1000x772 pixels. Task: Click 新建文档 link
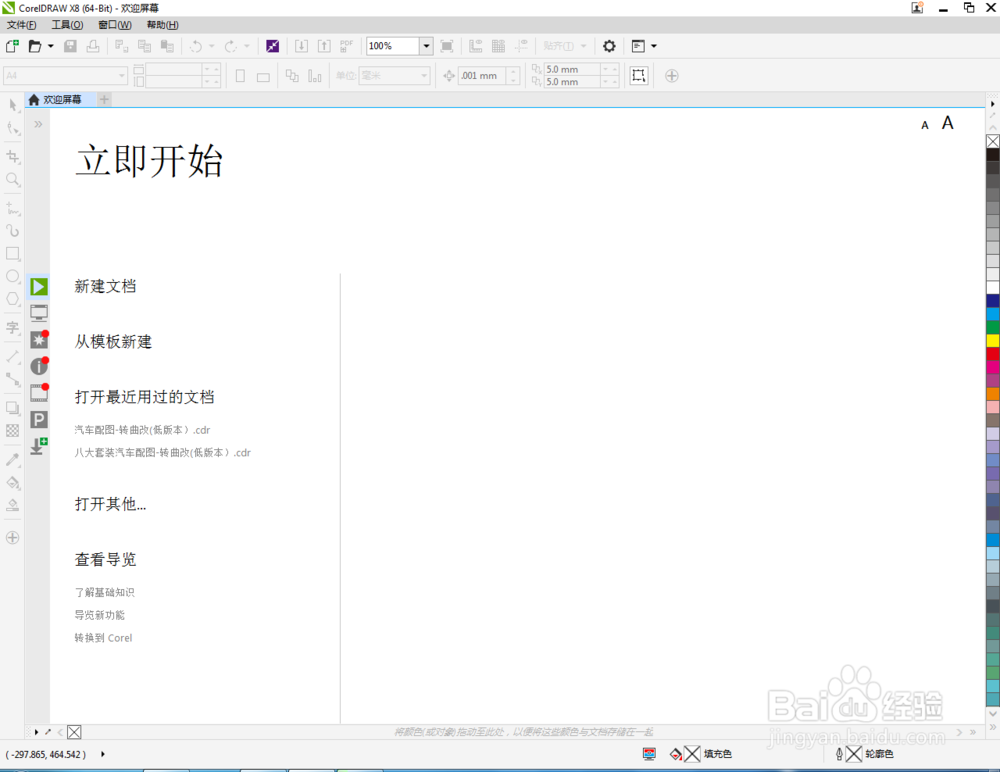tap(105, 286)
